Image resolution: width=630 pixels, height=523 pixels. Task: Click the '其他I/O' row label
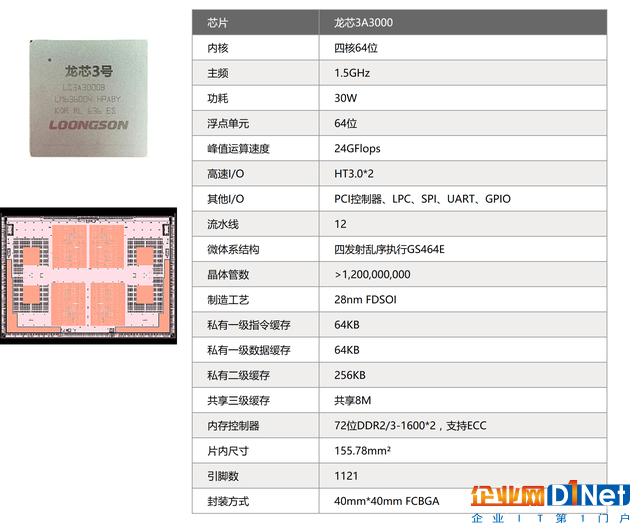click(225, 199)
